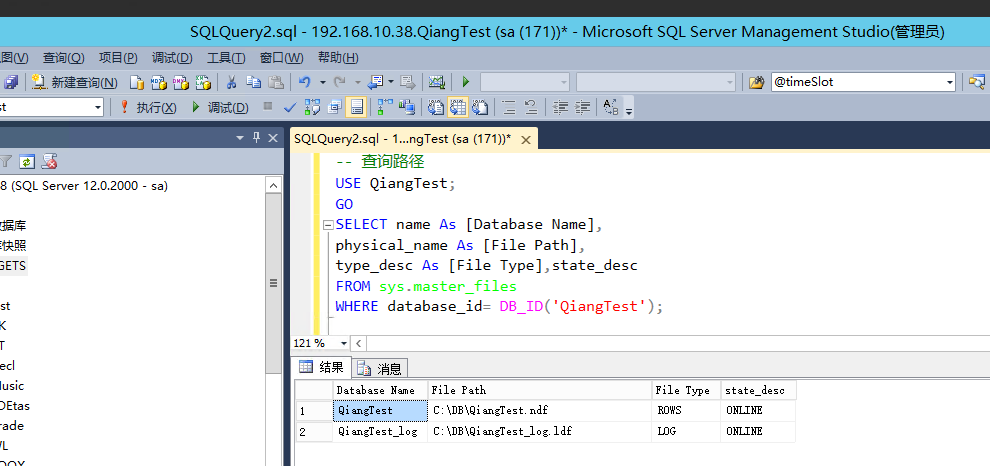Click the Undo arrow icon
This screenshot has height=466, width=990.
point(305,82)
